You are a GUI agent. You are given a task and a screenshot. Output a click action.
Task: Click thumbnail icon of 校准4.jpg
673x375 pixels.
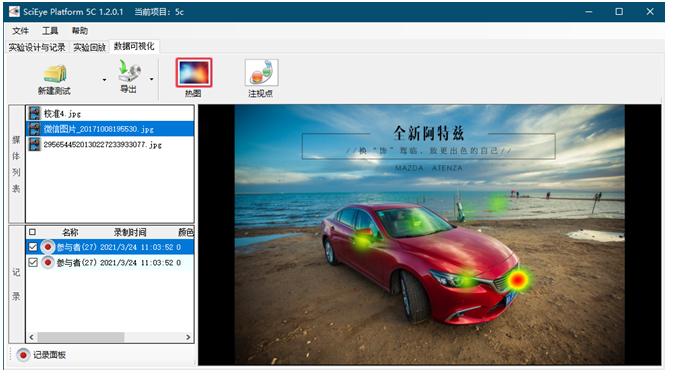(x=34, y=113)
